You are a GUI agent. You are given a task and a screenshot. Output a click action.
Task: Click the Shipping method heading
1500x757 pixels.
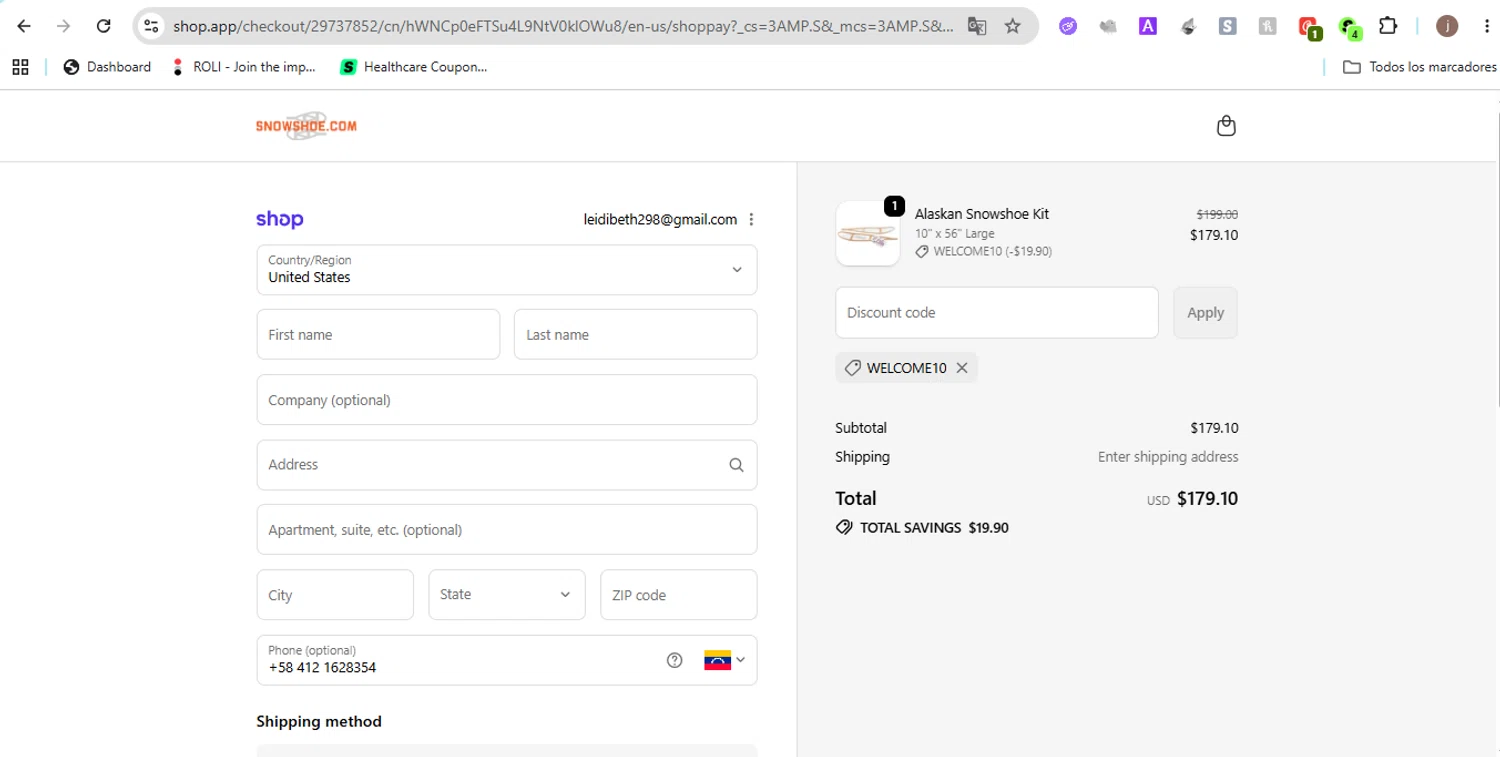pyautogui.click(x=319, y=721)
